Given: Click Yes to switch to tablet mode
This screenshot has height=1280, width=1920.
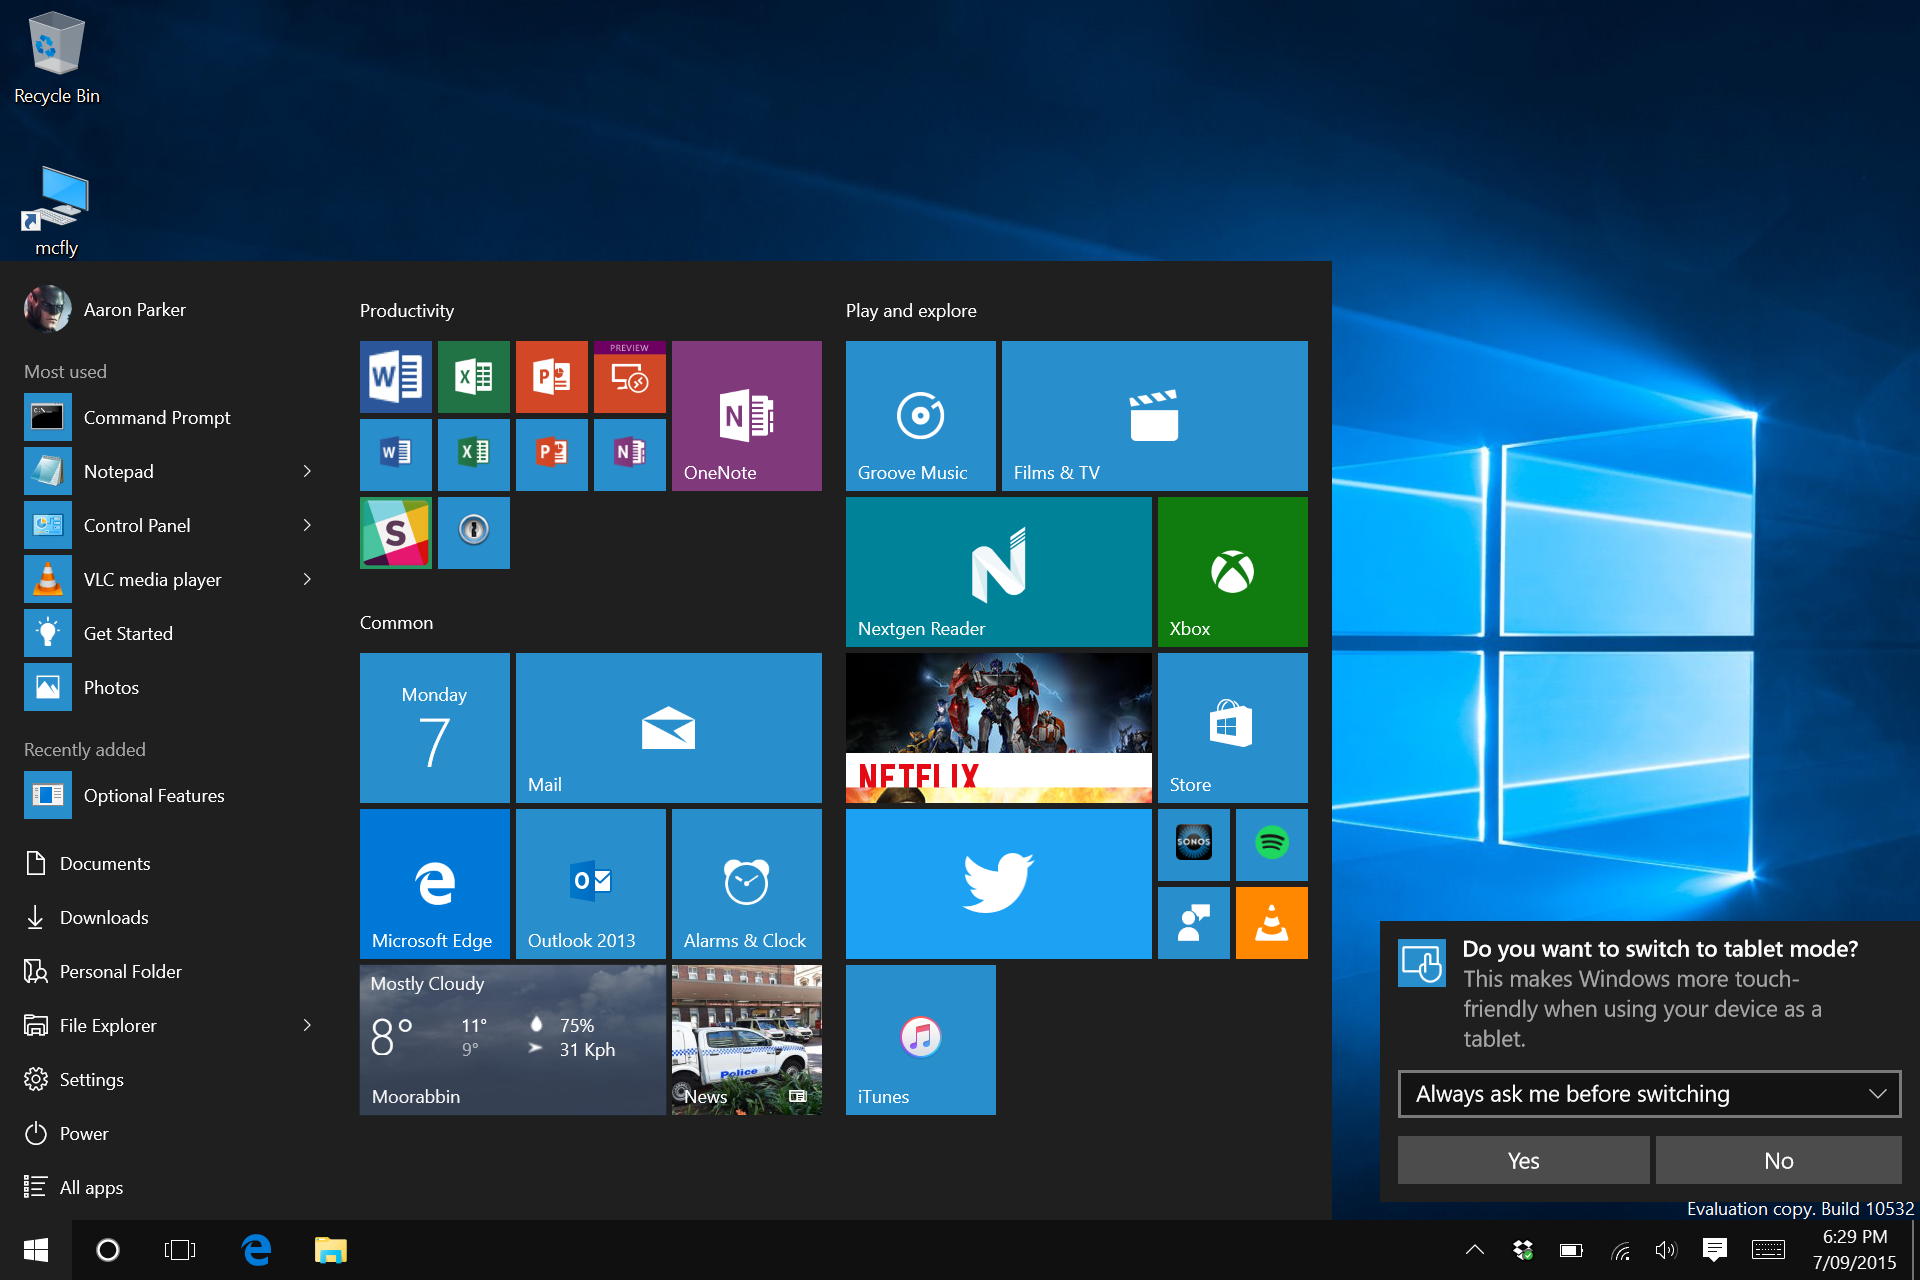Looking at the screenshot, I should point(1523,1160).
